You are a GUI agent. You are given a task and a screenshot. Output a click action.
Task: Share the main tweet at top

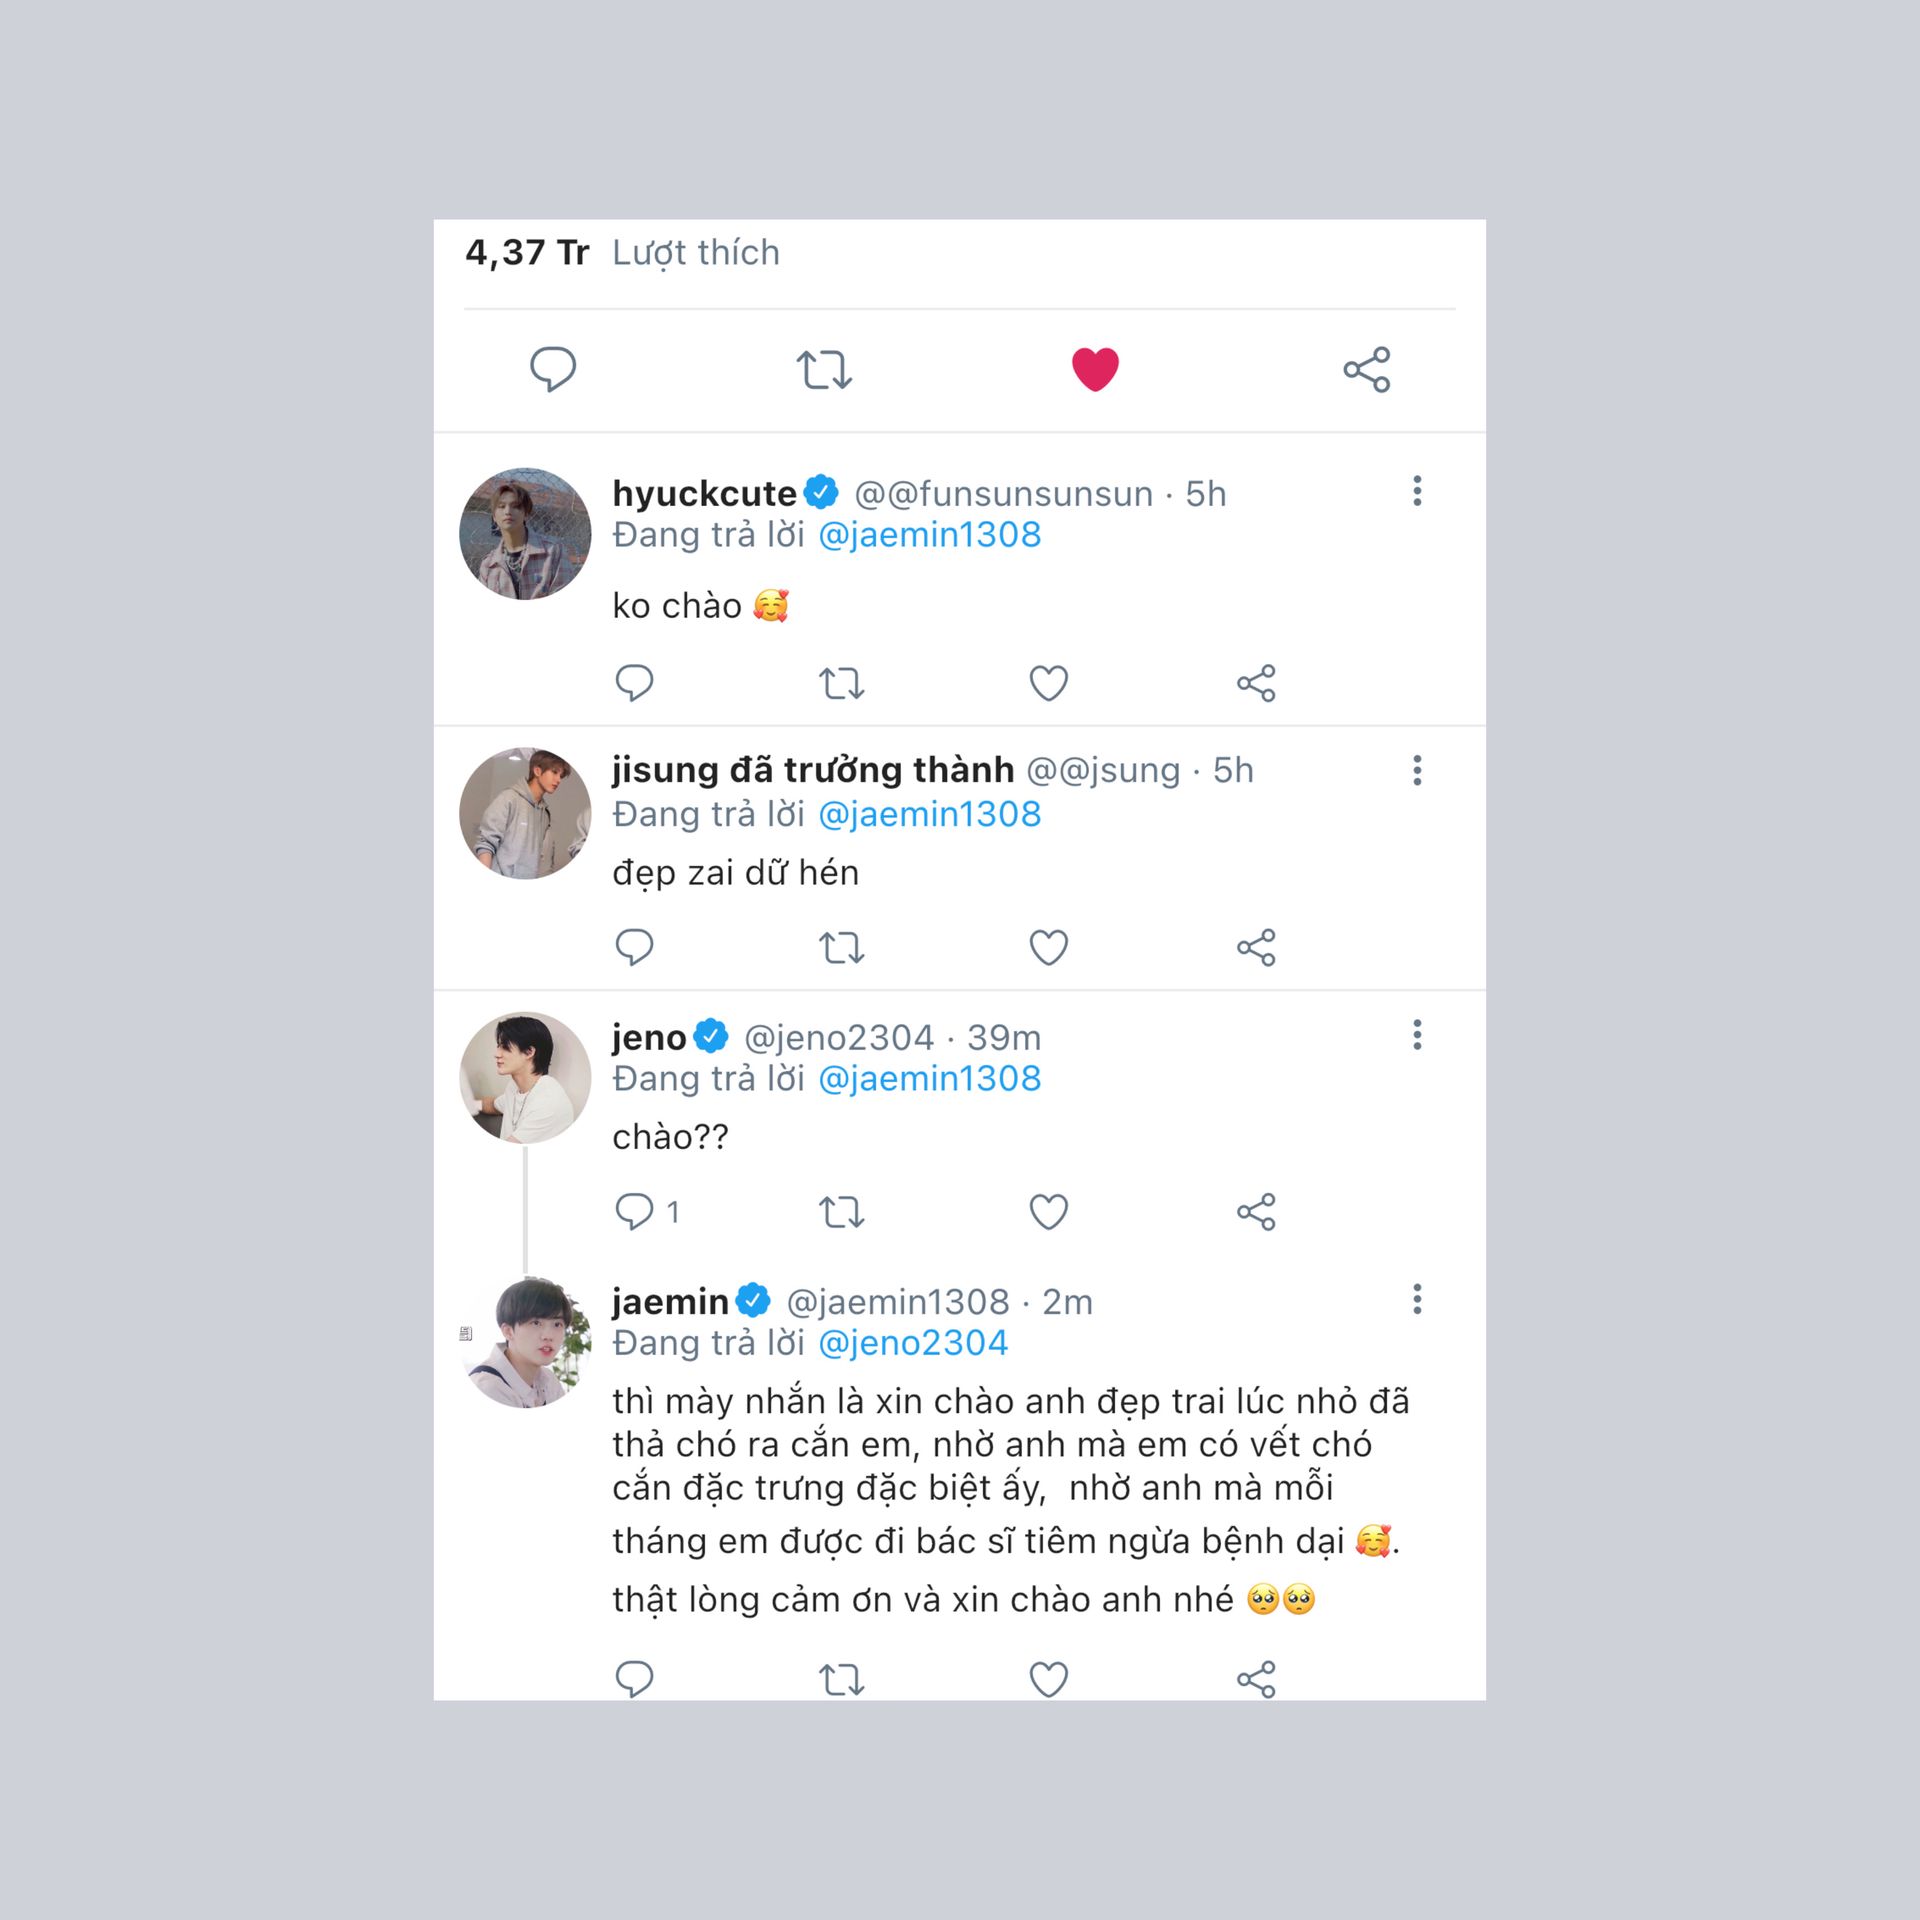pos(1366,369)
